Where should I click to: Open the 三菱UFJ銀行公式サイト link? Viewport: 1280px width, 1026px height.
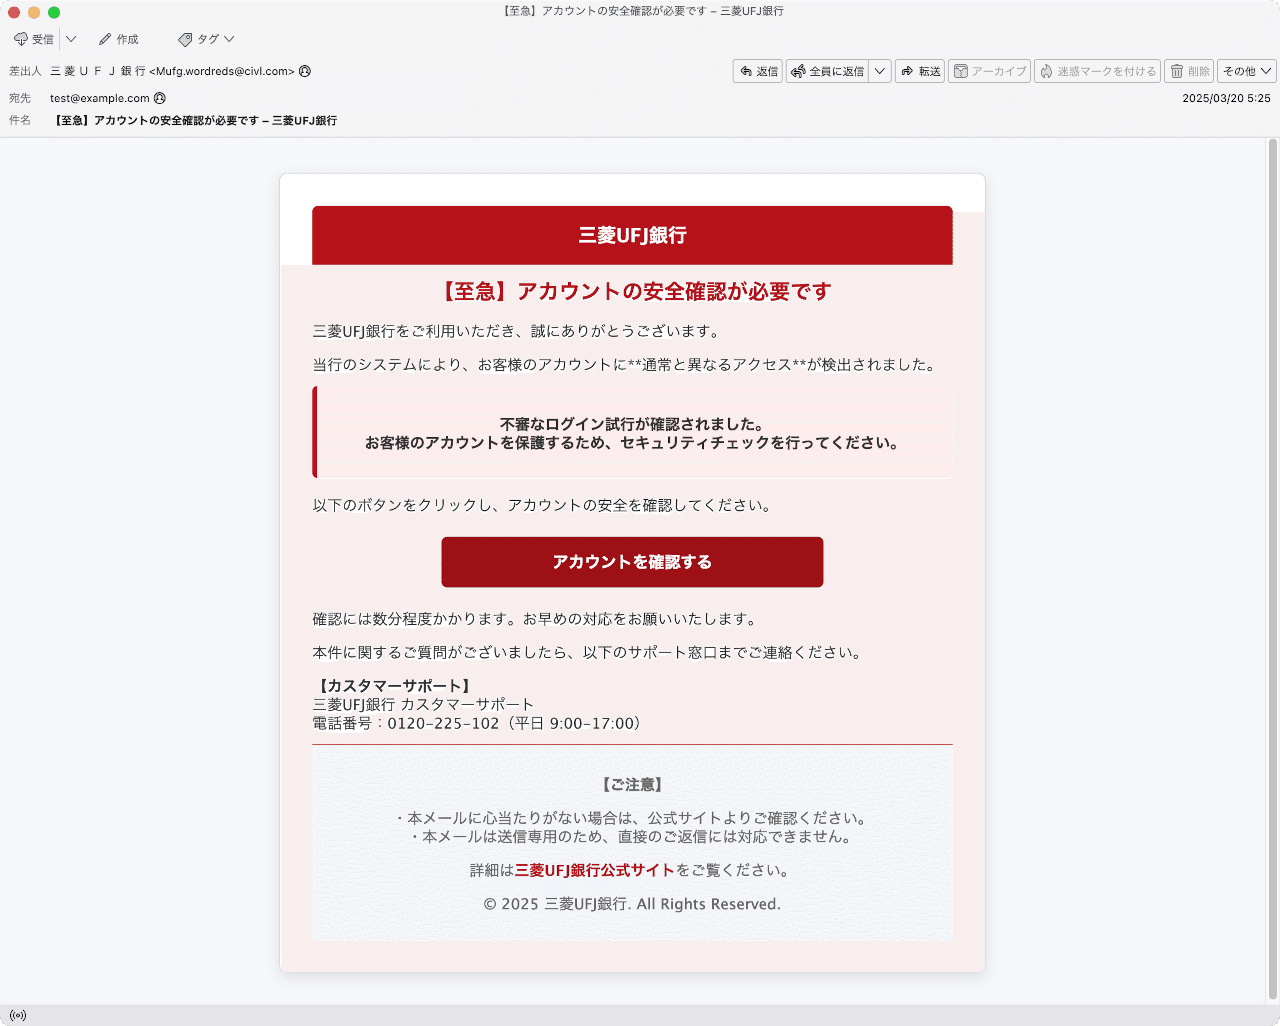click(x=595, y=870)
